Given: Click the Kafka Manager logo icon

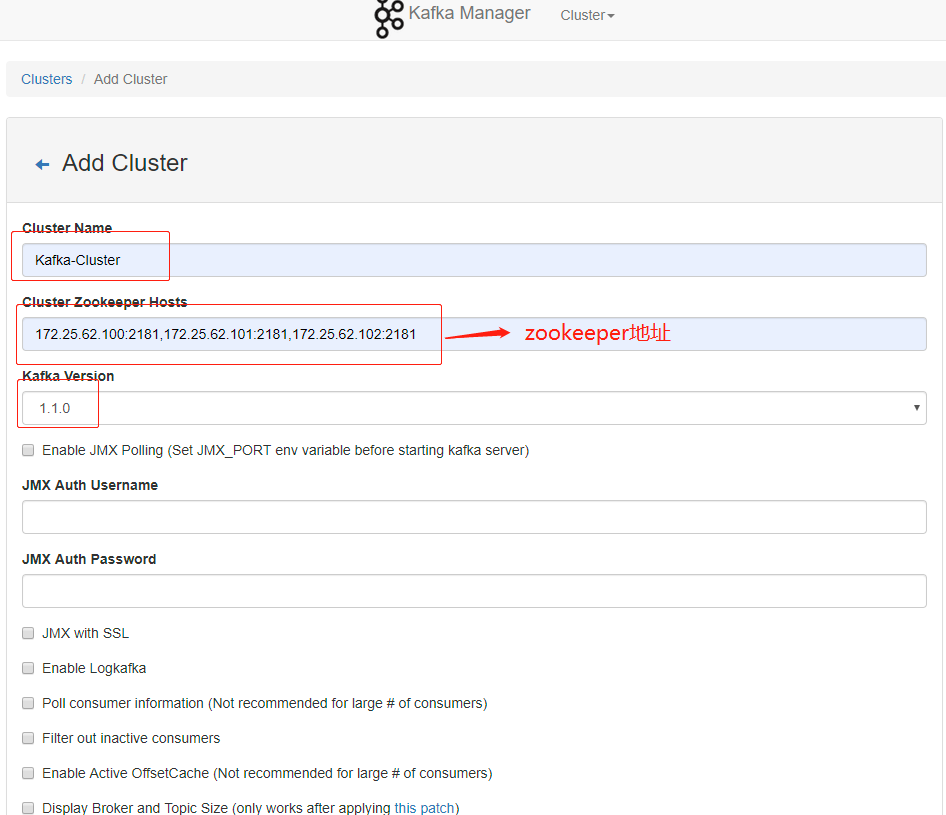Looking at the screenshot, I should tap(388, 19).
